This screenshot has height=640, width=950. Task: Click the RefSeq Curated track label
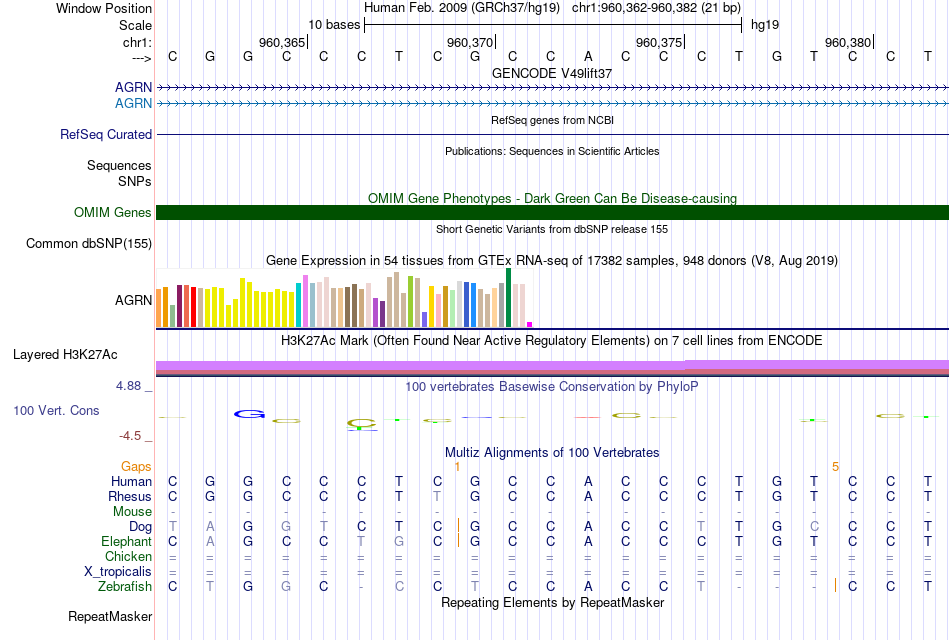[106, 135]
